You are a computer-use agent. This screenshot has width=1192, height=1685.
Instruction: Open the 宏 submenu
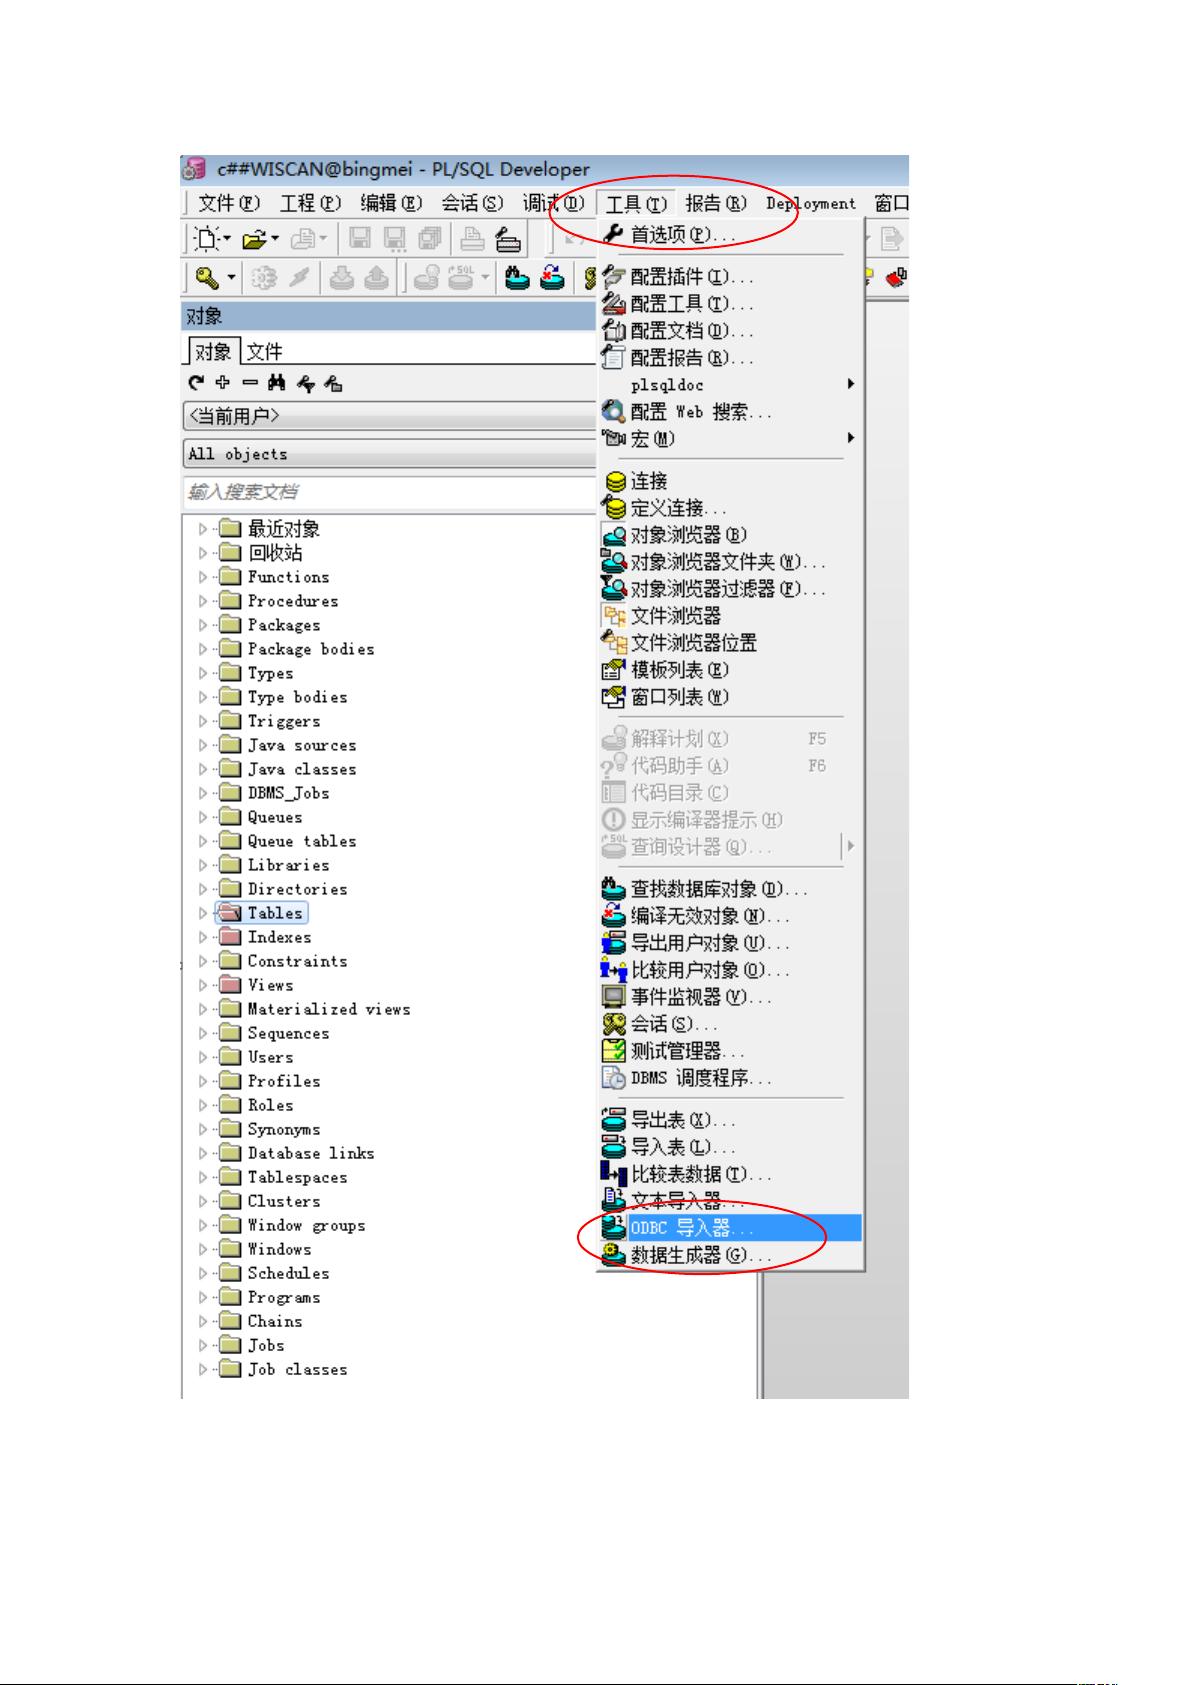pos(730,439)
